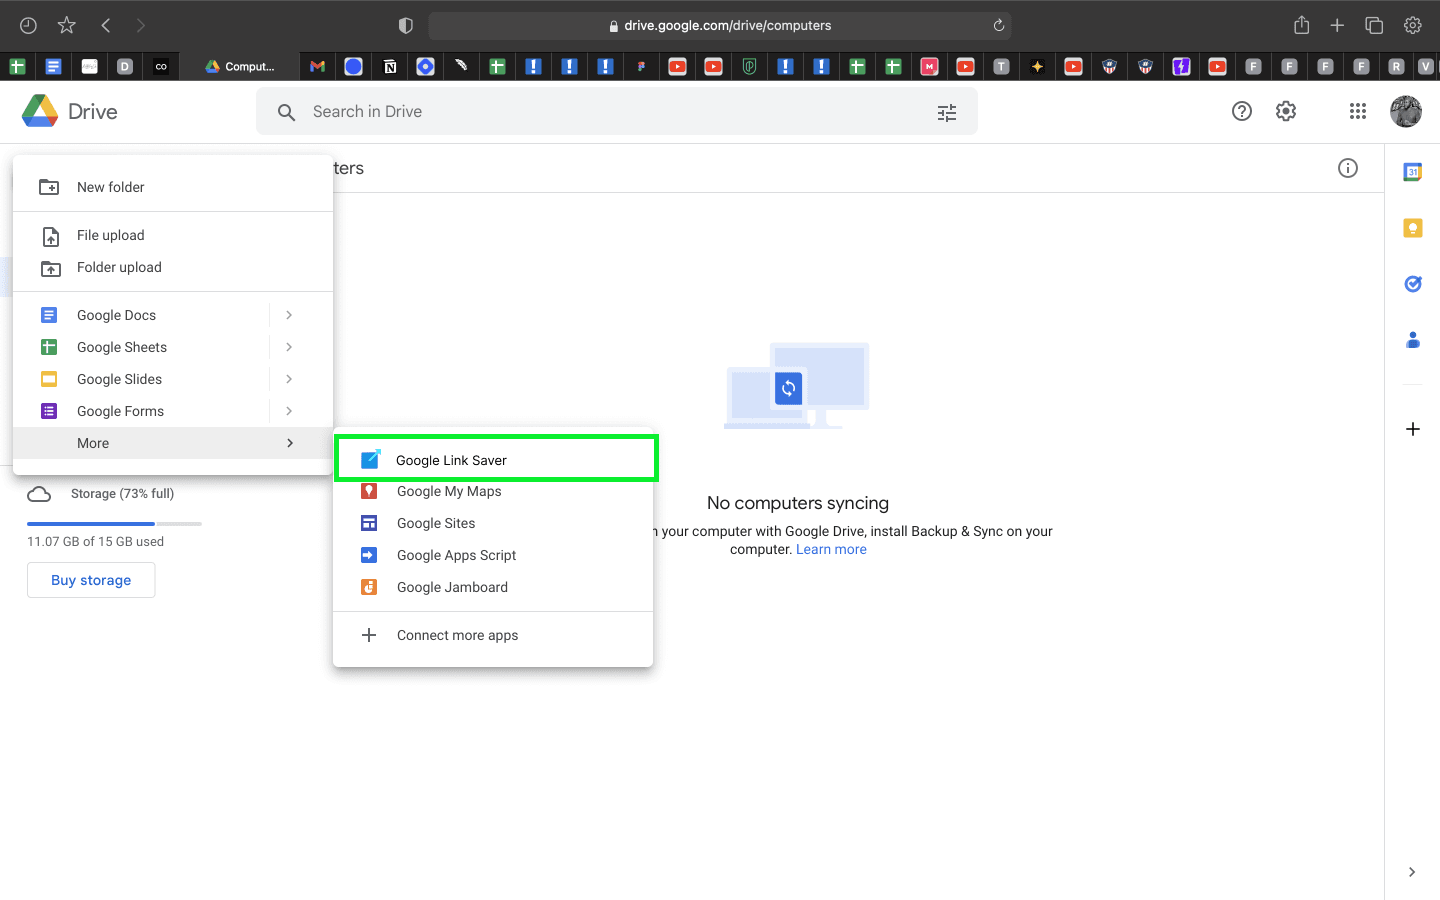Switch to the tab labeled R
The width and height of the screenshot is (1440, 900).
(x=1396, y=67)
